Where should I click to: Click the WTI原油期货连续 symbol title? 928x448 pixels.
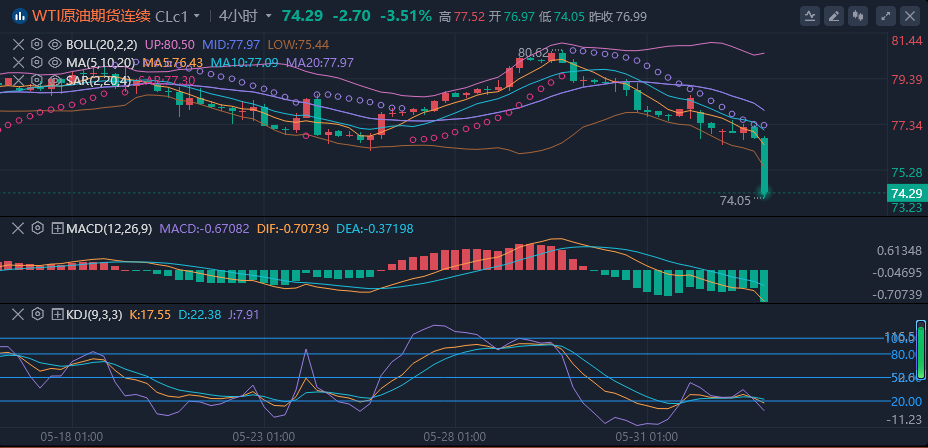[x=88, y=16]
